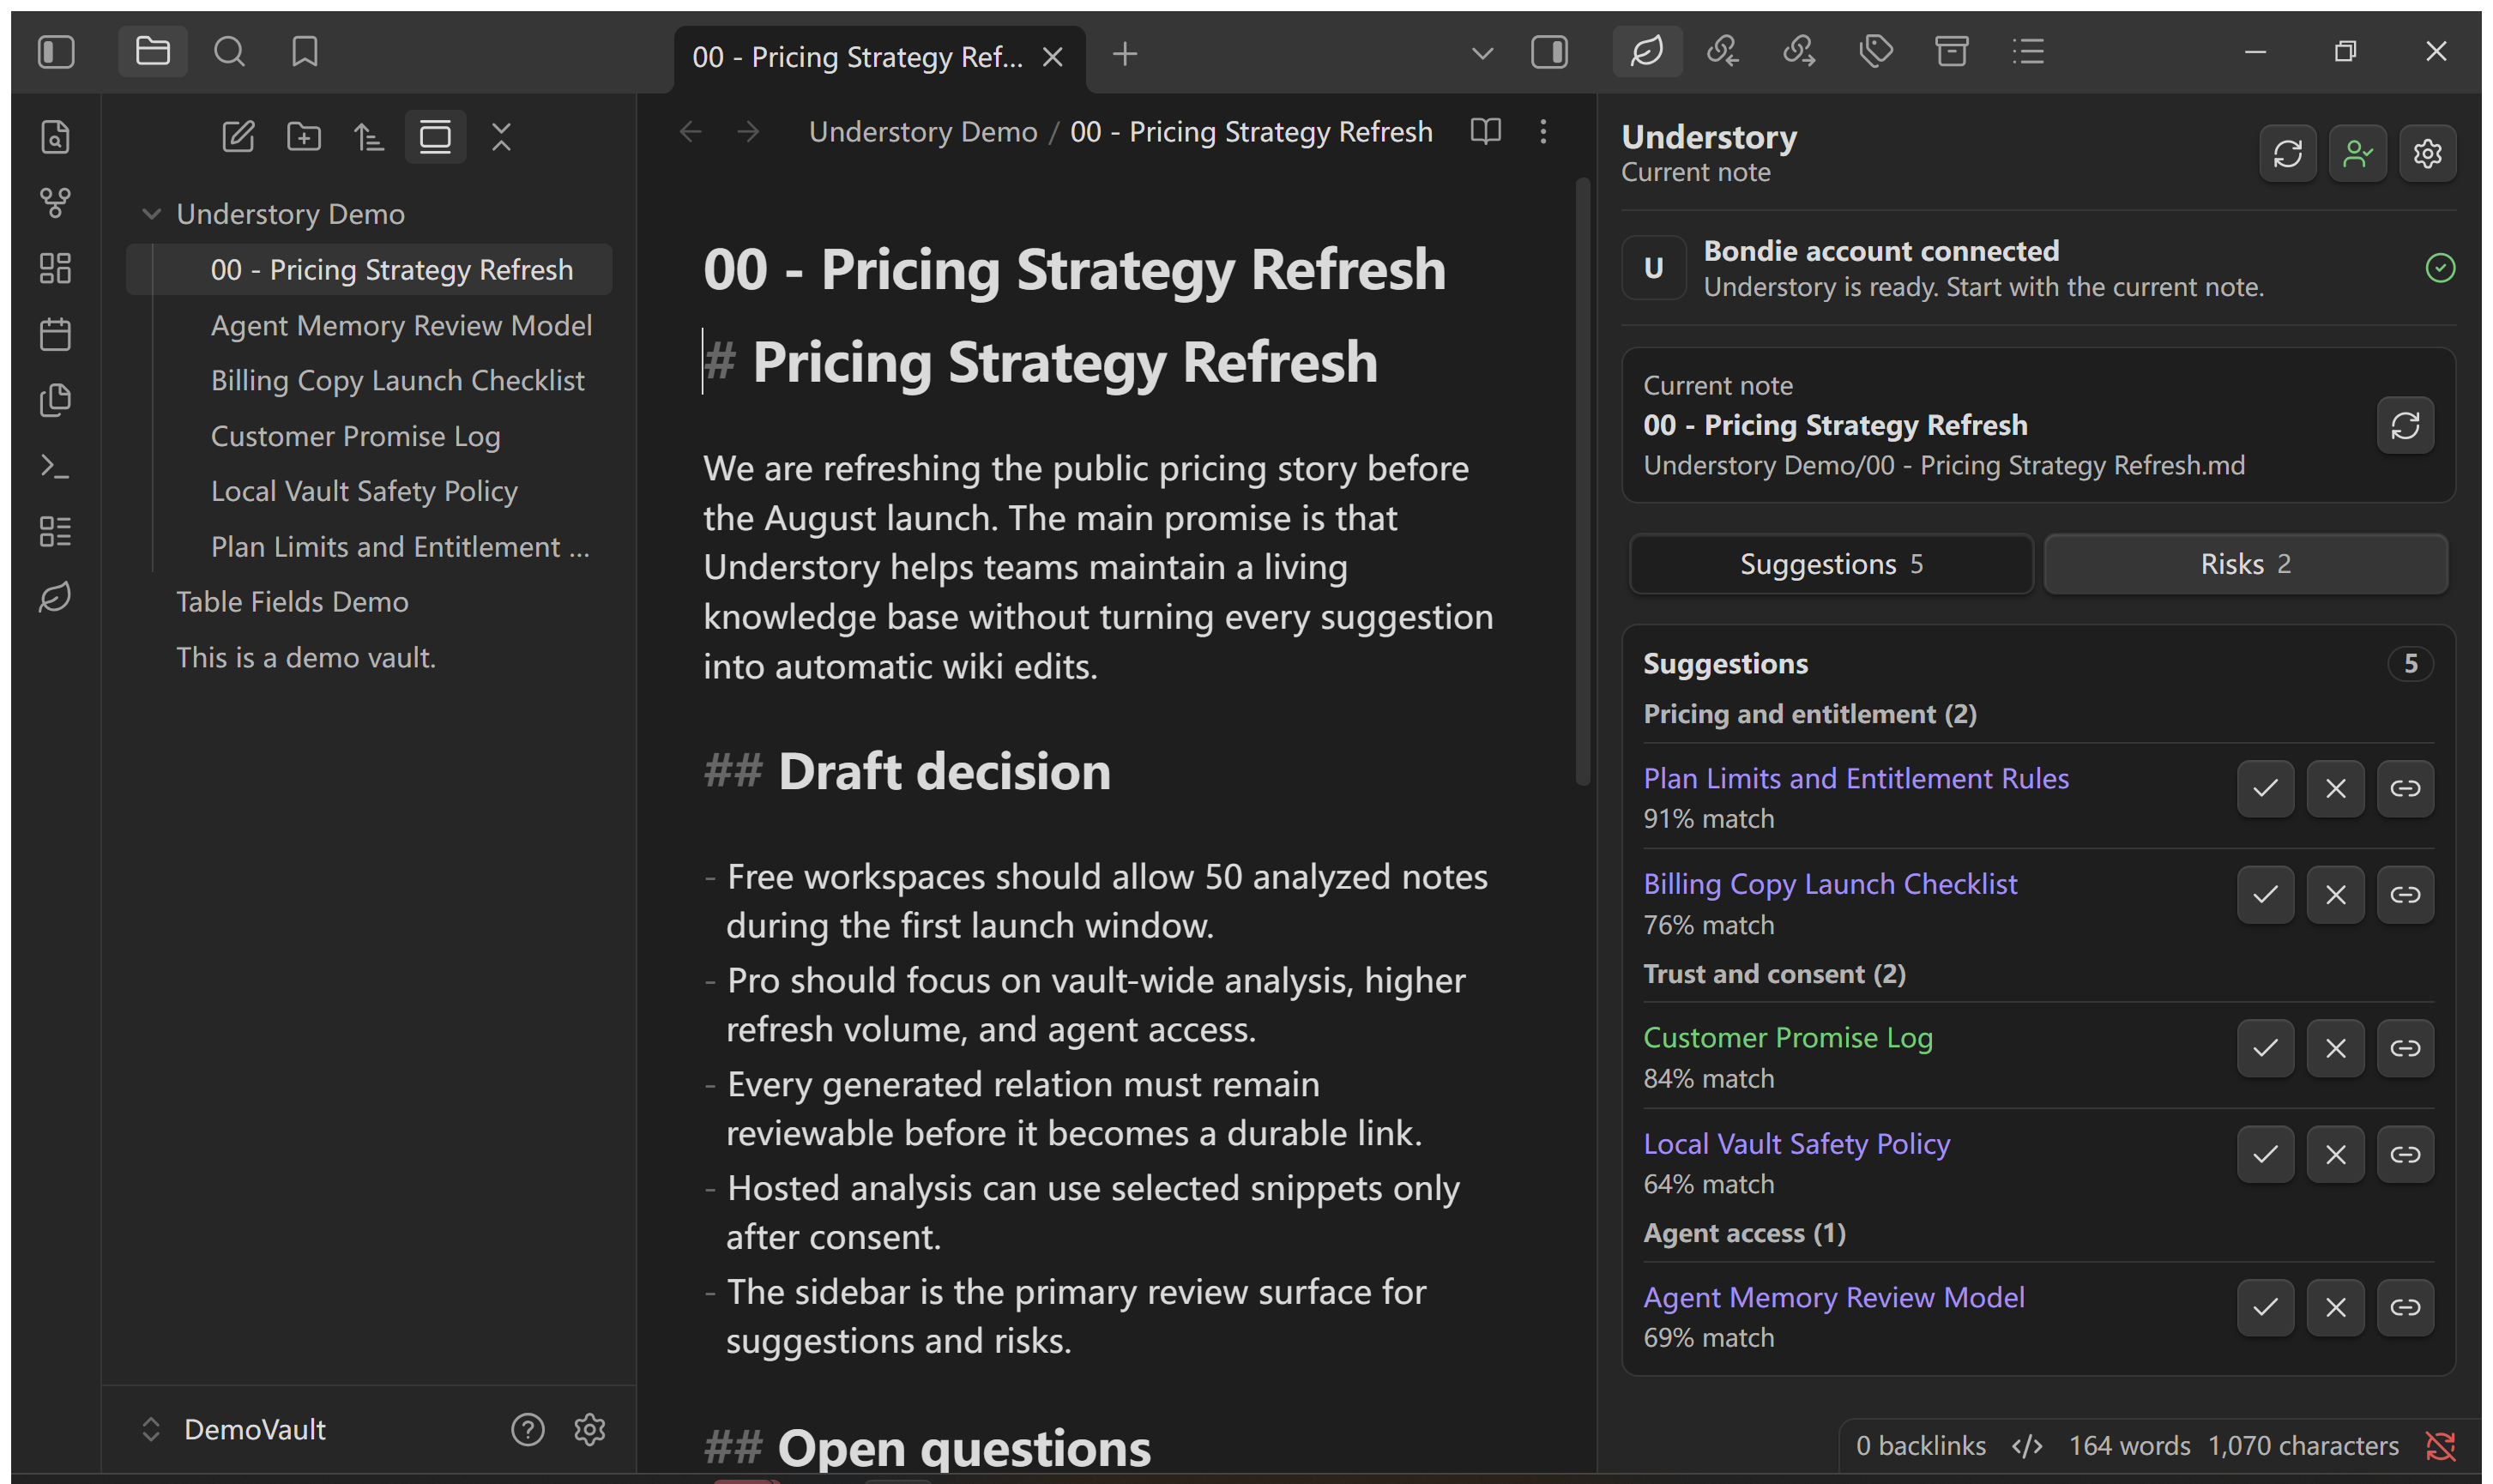Create a new note
This screenshot has width=2493, height=1484.
[x=238, y=136]
